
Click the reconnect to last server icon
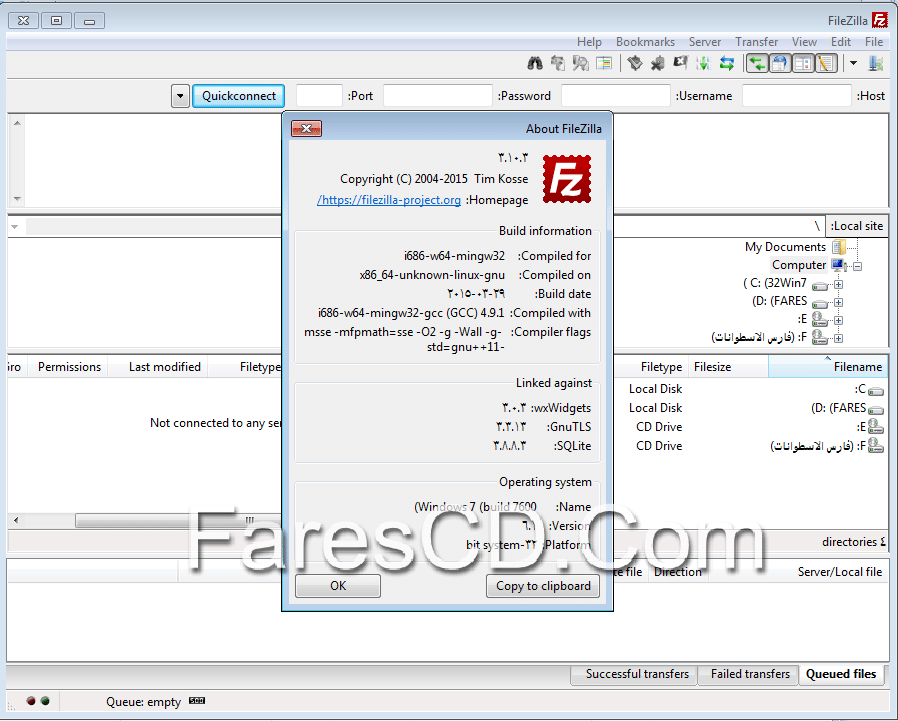pos(634,63)
